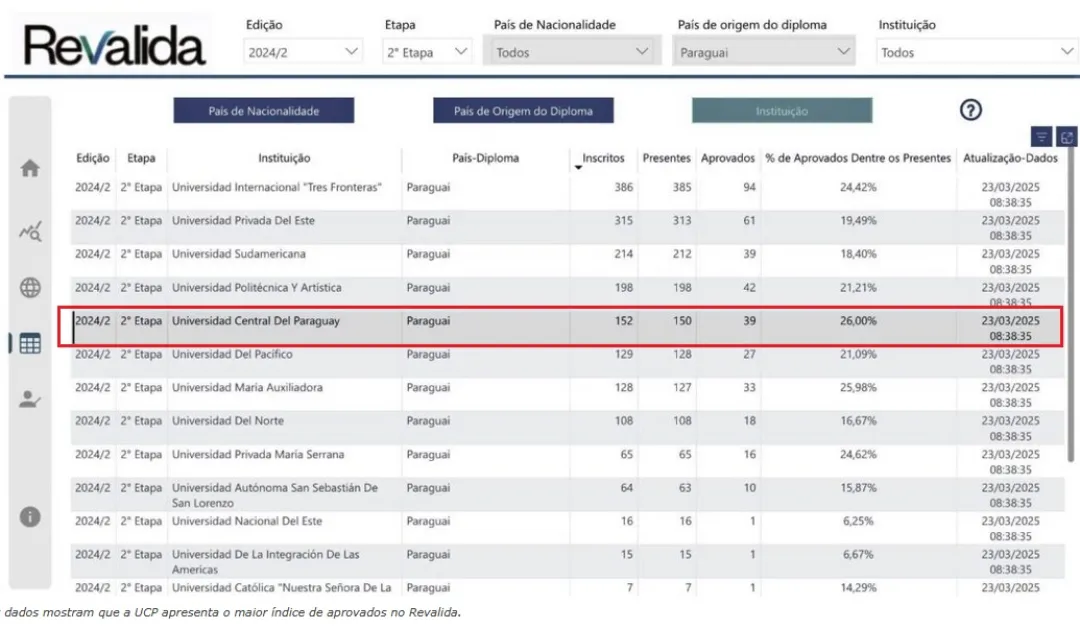Open the Edição dropdown showing 2024/2

tap(303, 52)
